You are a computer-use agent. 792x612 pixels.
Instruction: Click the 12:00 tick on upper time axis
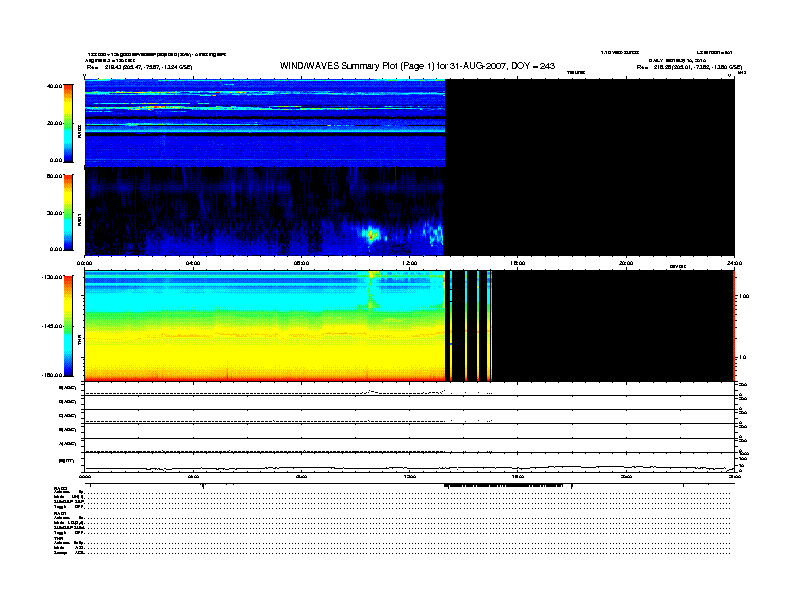[x=410, y=263]
